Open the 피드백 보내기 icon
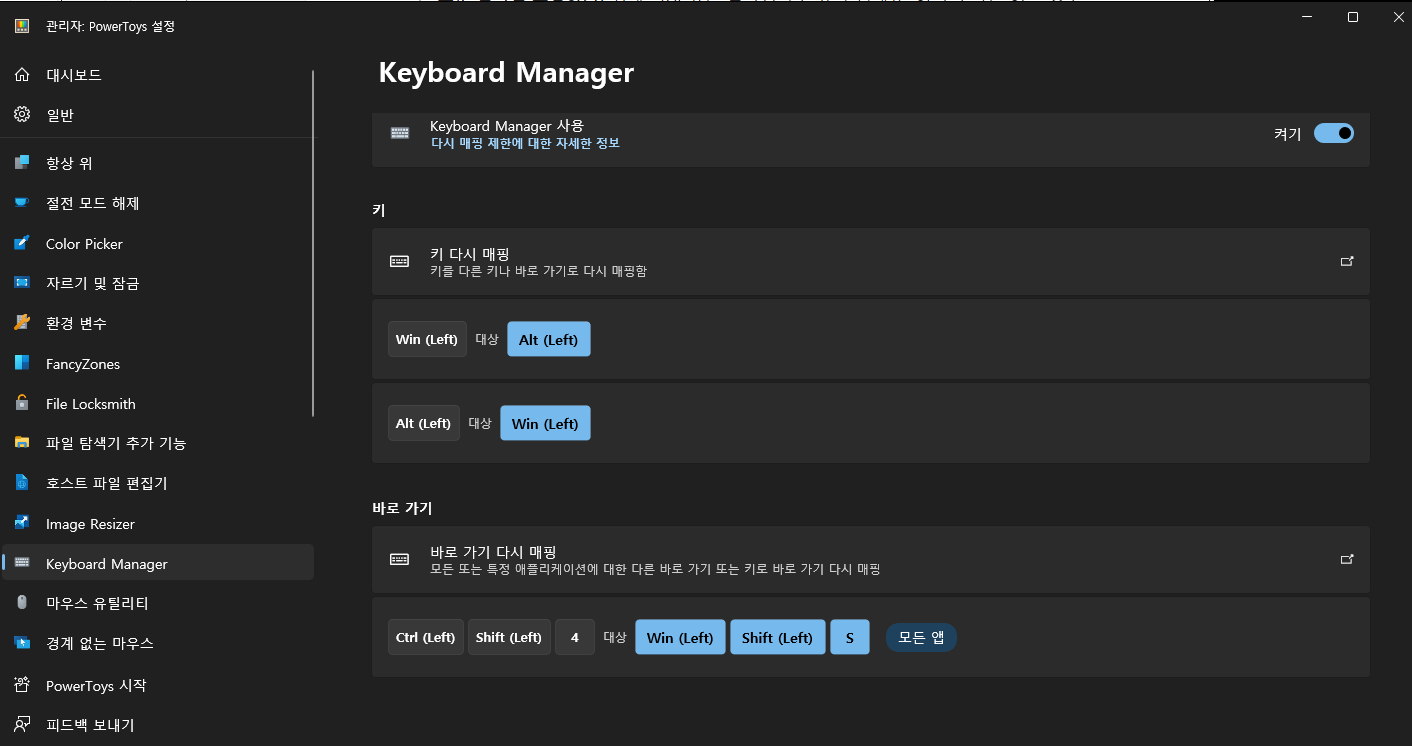Viewport: 1412px width, 746px height. click(x=22, y=725)
